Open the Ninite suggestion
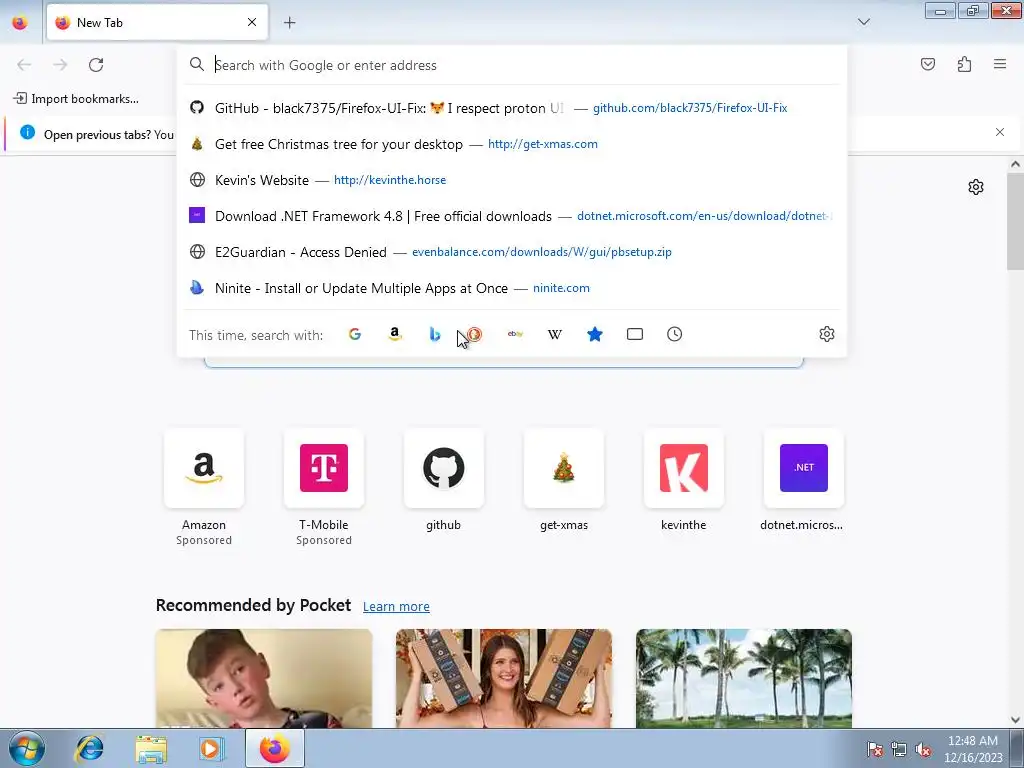Viewport: 1024px width, 768px height. tap(512, 287)
